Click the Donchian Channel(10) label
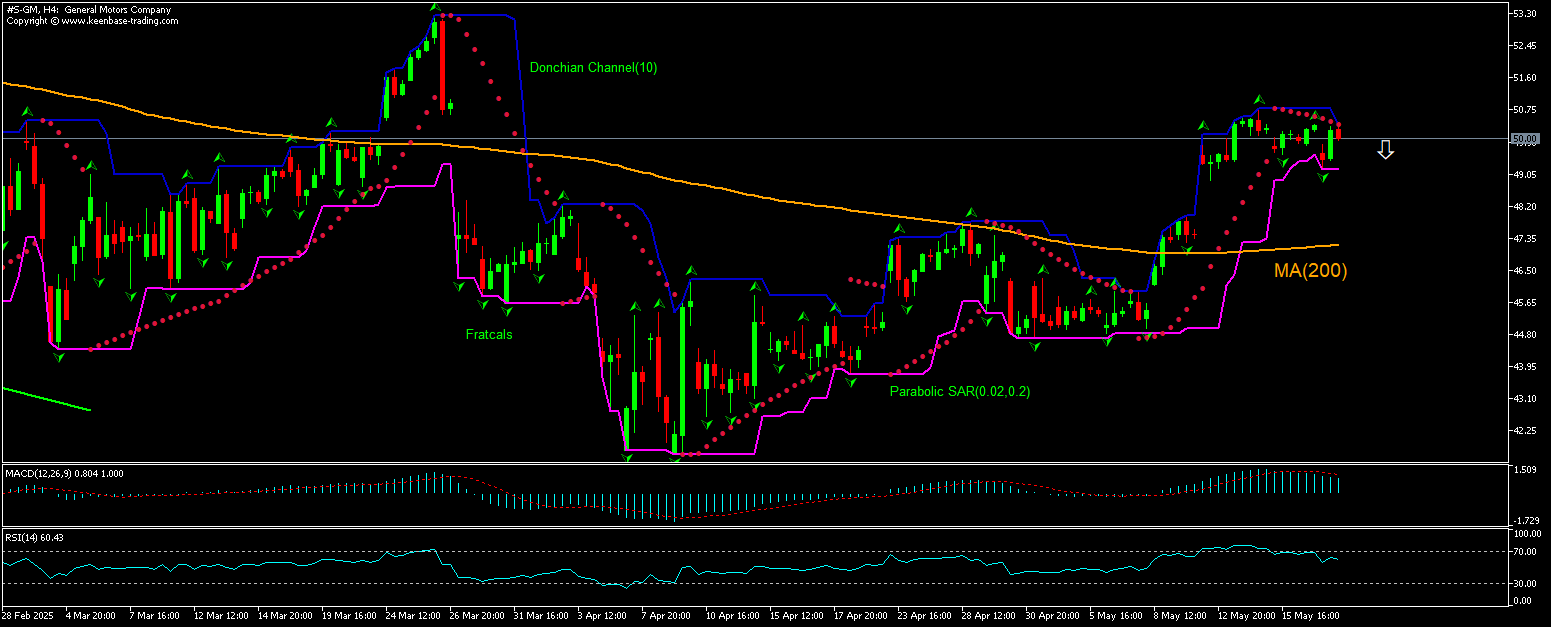 pyautogui.click(x=594, y=68)
